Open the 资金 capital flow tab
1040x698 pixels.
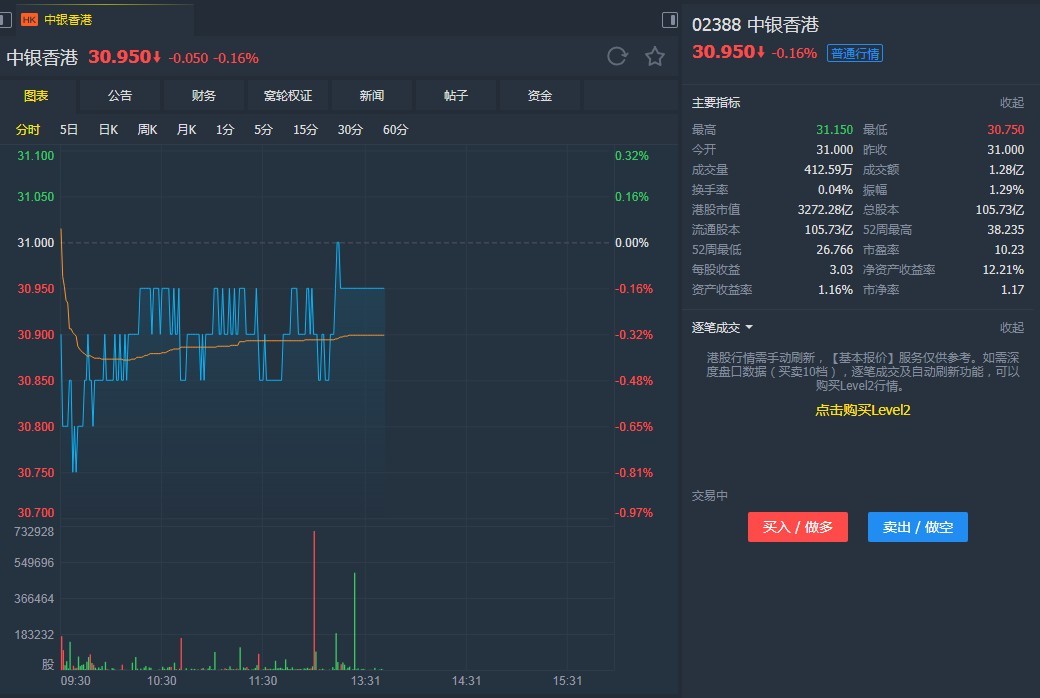tap(540, 96)
